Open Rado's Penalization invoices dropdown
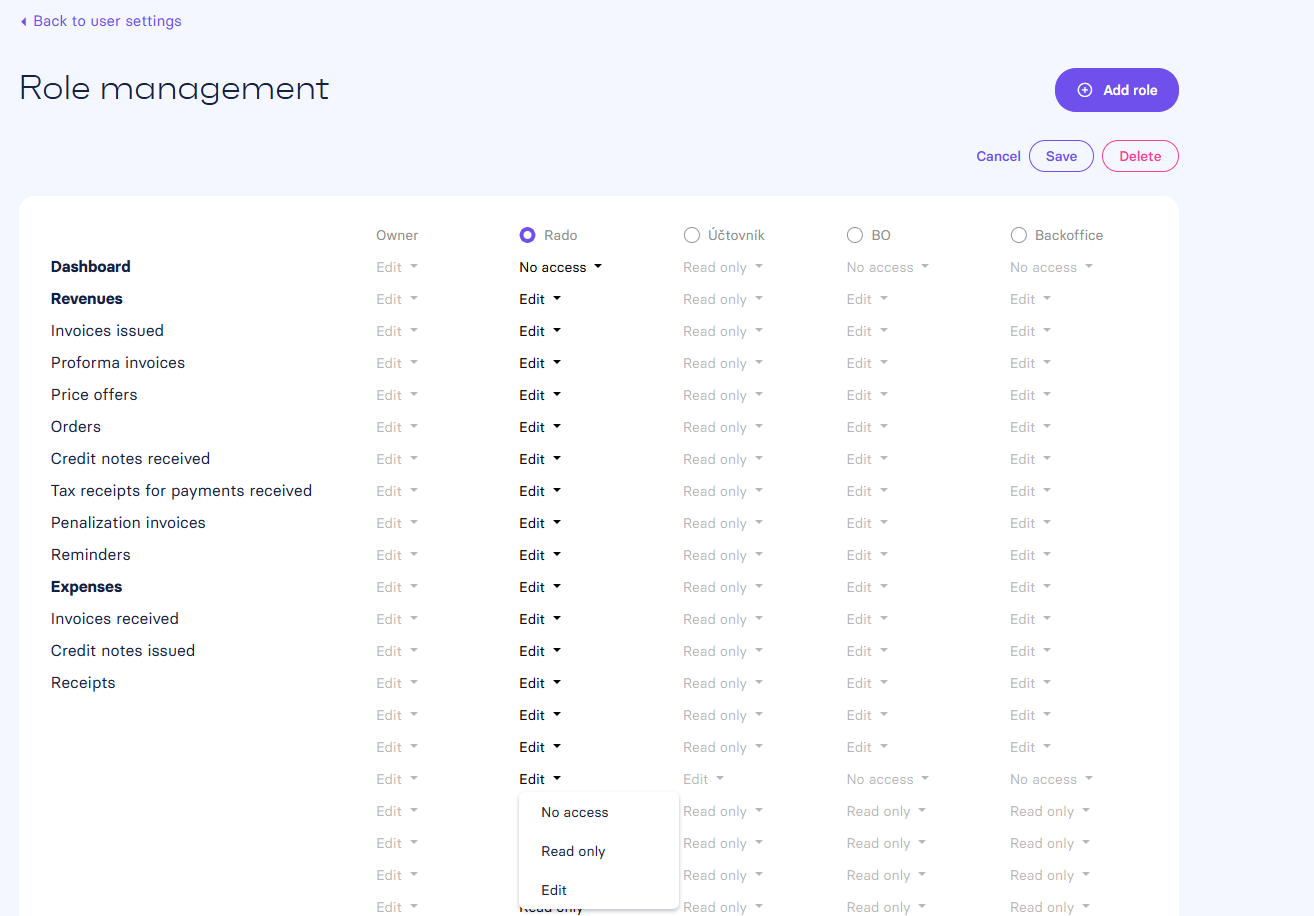Image resolution: width=1314 pixels, height=916 pixels. (x=540, y=523)
